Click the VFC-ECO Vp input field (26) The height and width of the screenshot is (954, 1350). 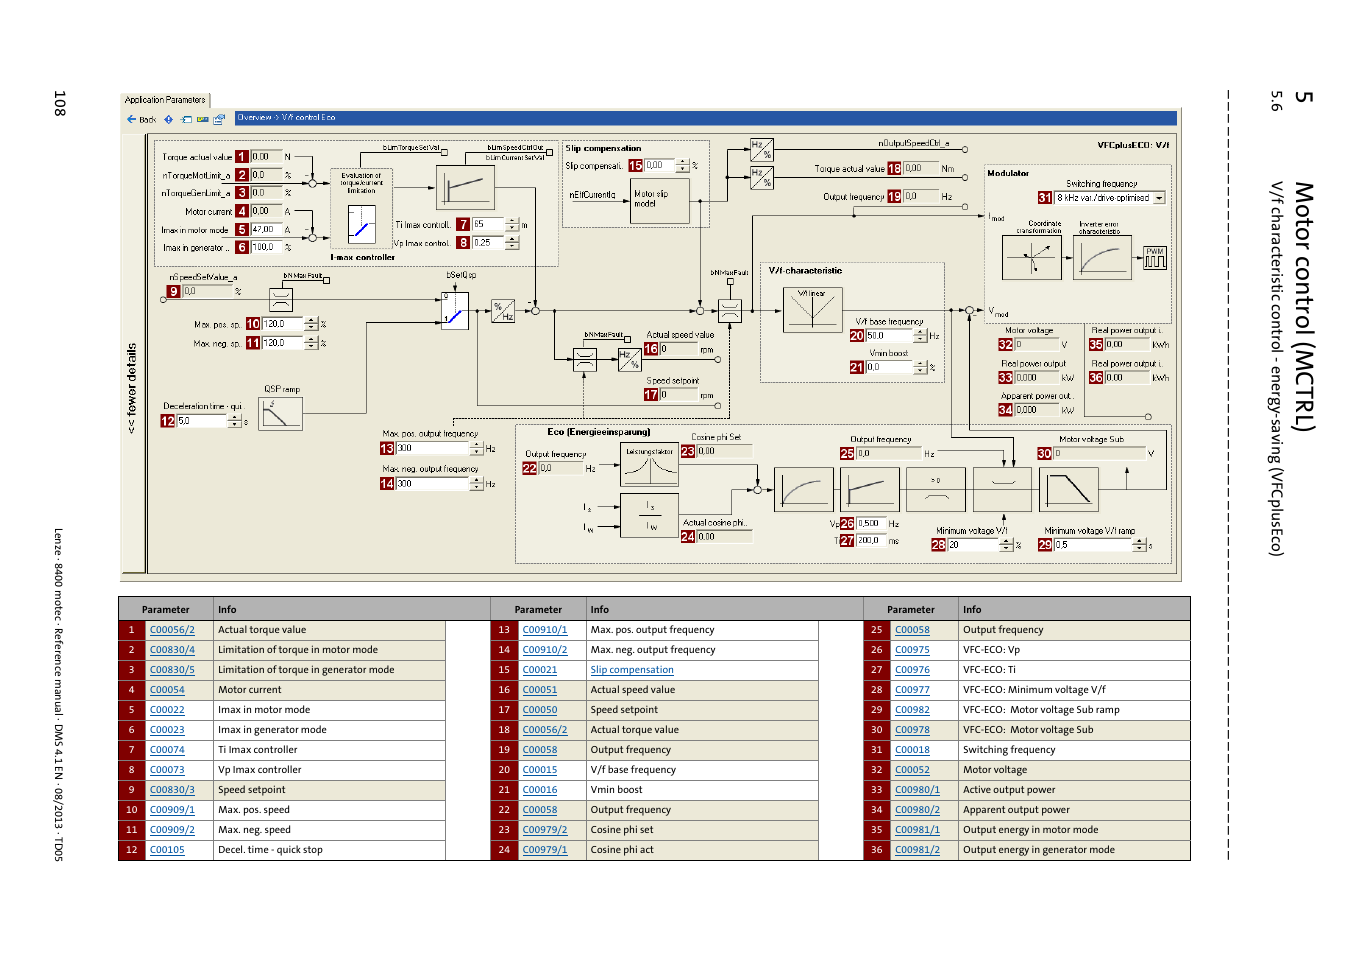(x=871, y=524)
